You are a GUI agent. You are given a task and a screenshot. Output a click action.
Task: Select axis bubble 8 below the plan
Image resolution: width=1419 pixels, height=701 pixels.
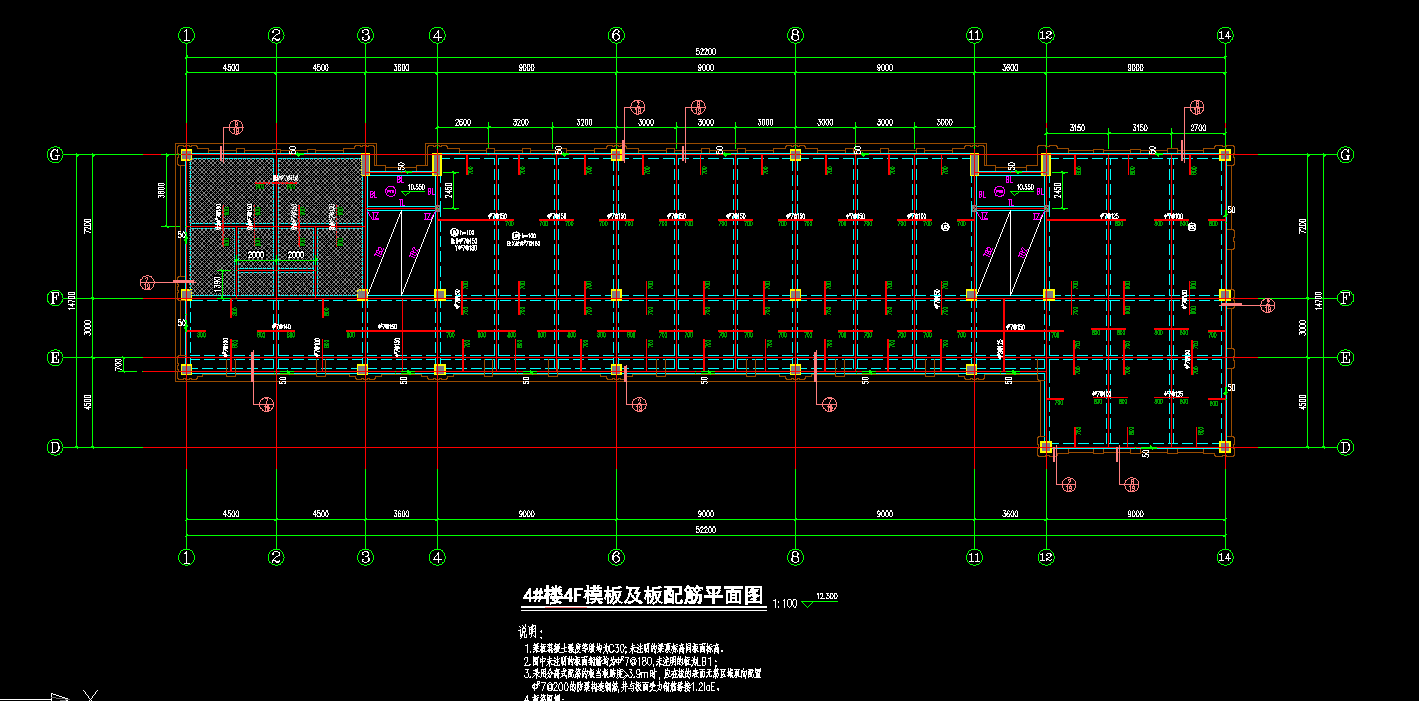click(795, 557)
